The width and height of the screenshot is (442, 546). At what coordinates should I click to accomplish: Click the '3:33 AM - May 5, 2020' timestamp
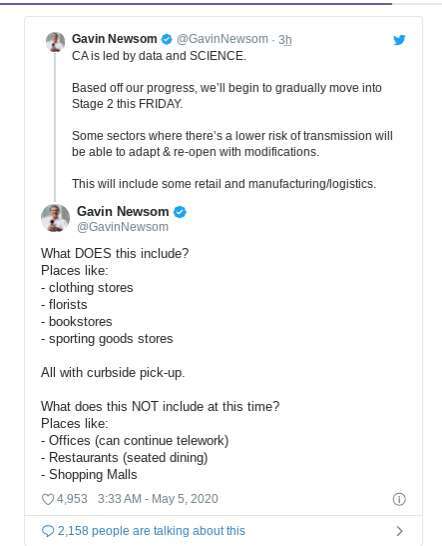(158, 499)
